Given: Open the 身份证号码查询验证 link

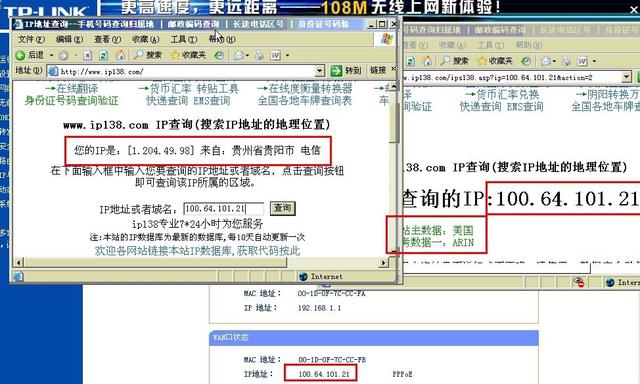Looking at the screenshot, I should [71, 101].
